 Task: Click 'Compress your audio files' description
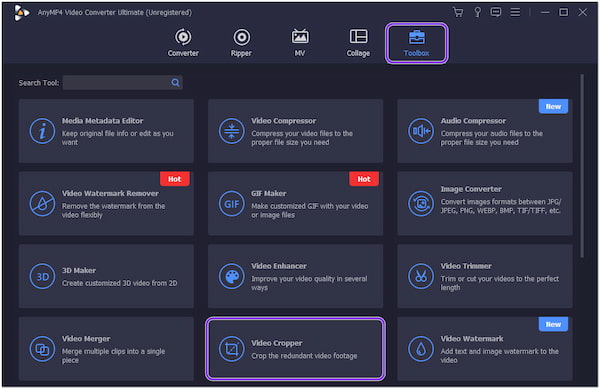492,138
